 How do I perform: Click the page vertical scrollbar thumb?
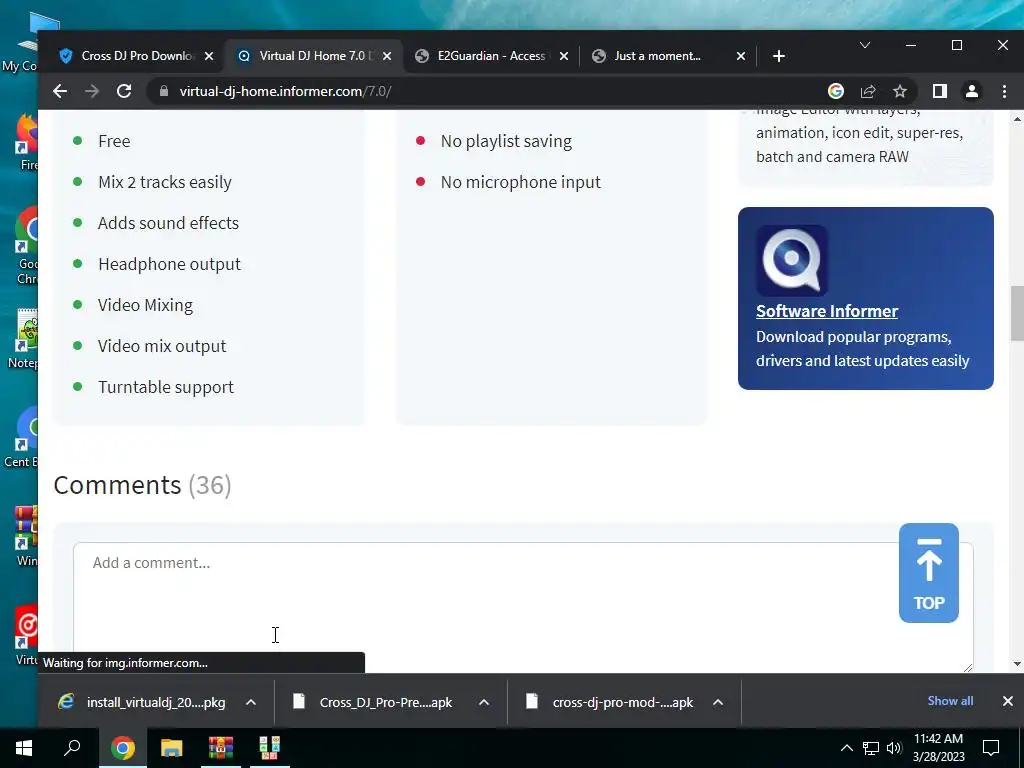[1017, 313]
